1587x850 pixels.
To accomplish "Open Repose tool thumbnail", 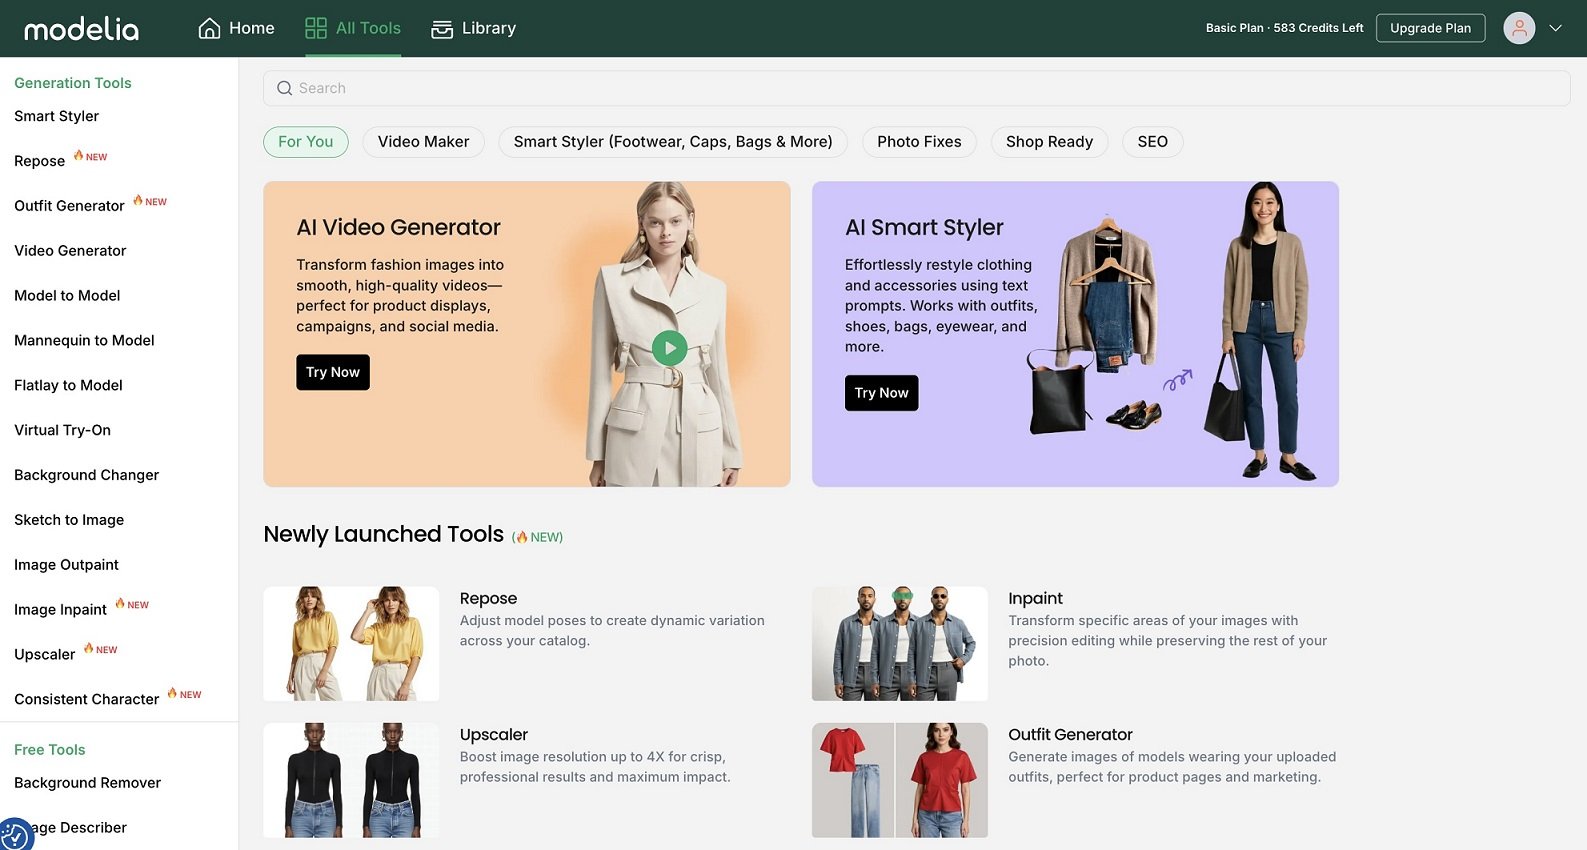I will [351, 643].
